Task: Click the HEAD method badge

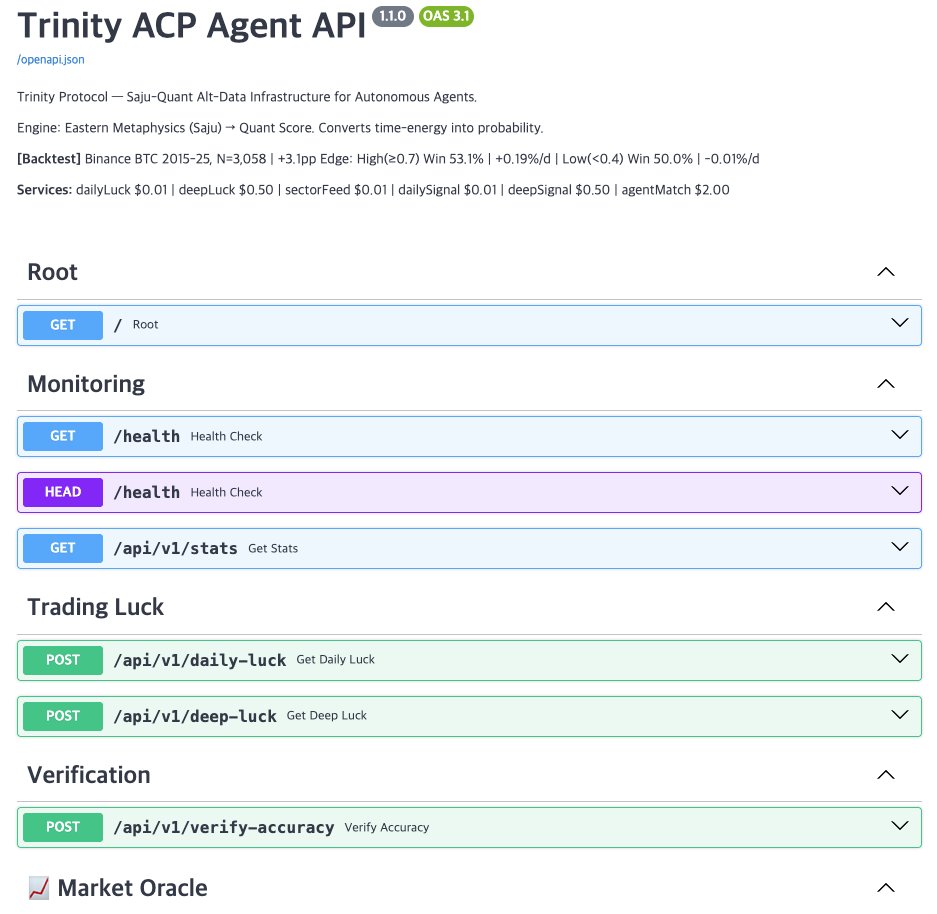Action: (63, 492)
